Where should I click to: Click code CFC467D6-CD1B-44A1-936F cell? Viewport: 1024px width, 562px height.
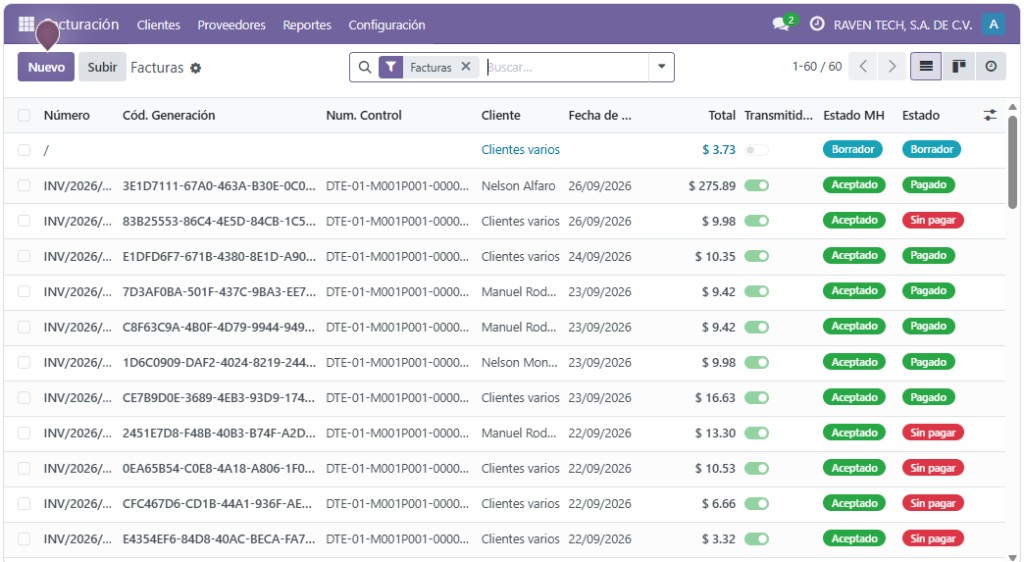[217, 503]
